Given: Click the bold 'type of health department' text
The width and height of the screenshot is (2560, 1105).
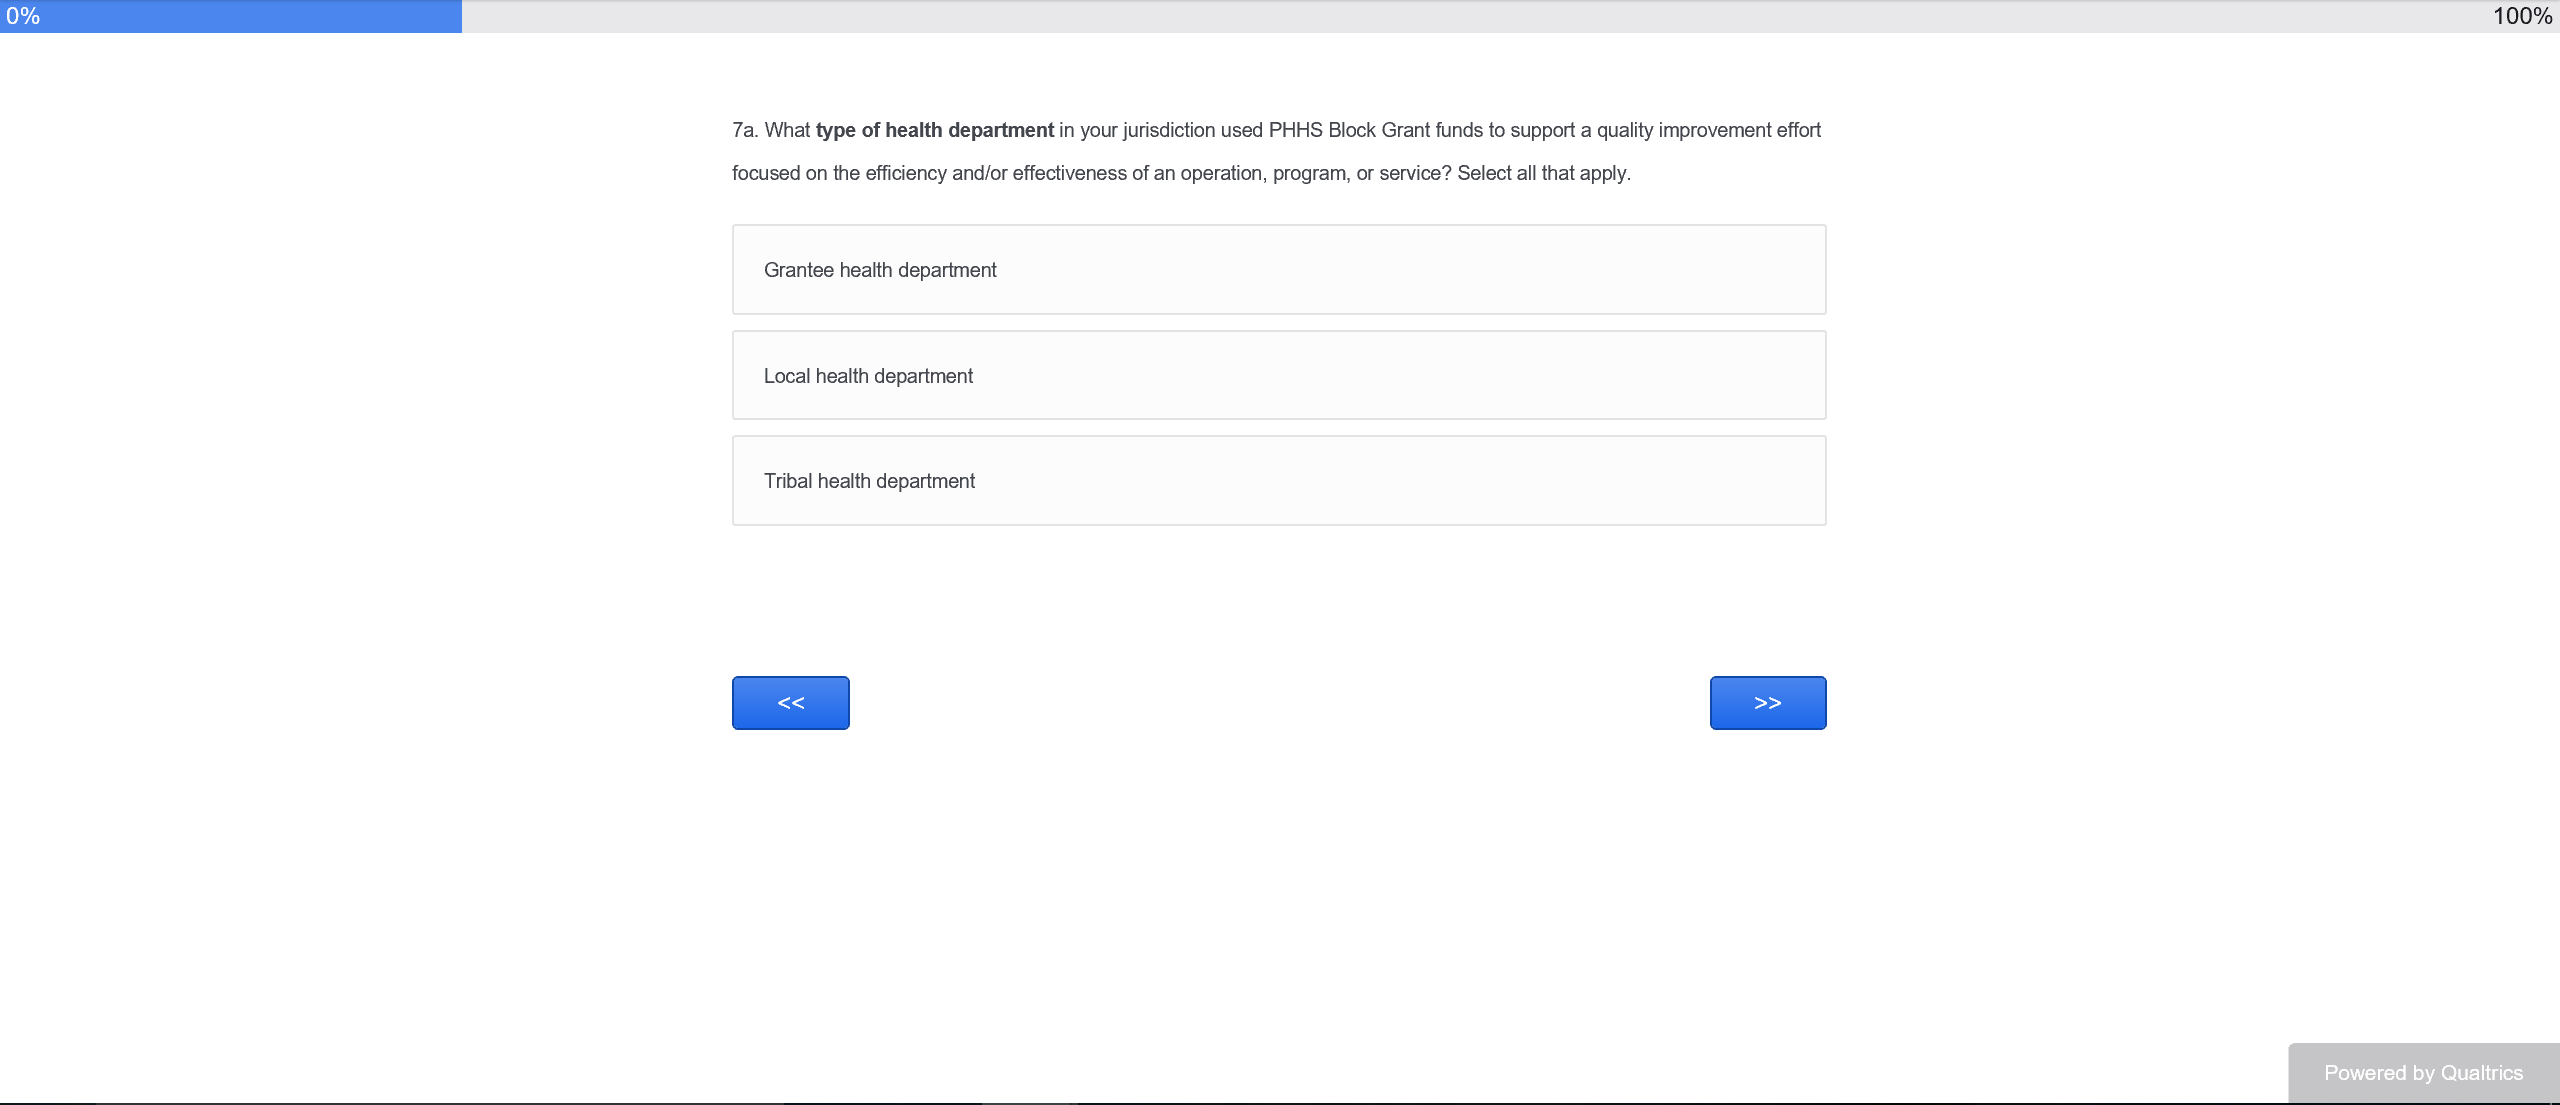Looking at the screenshot, I should [x=934, y=130].
